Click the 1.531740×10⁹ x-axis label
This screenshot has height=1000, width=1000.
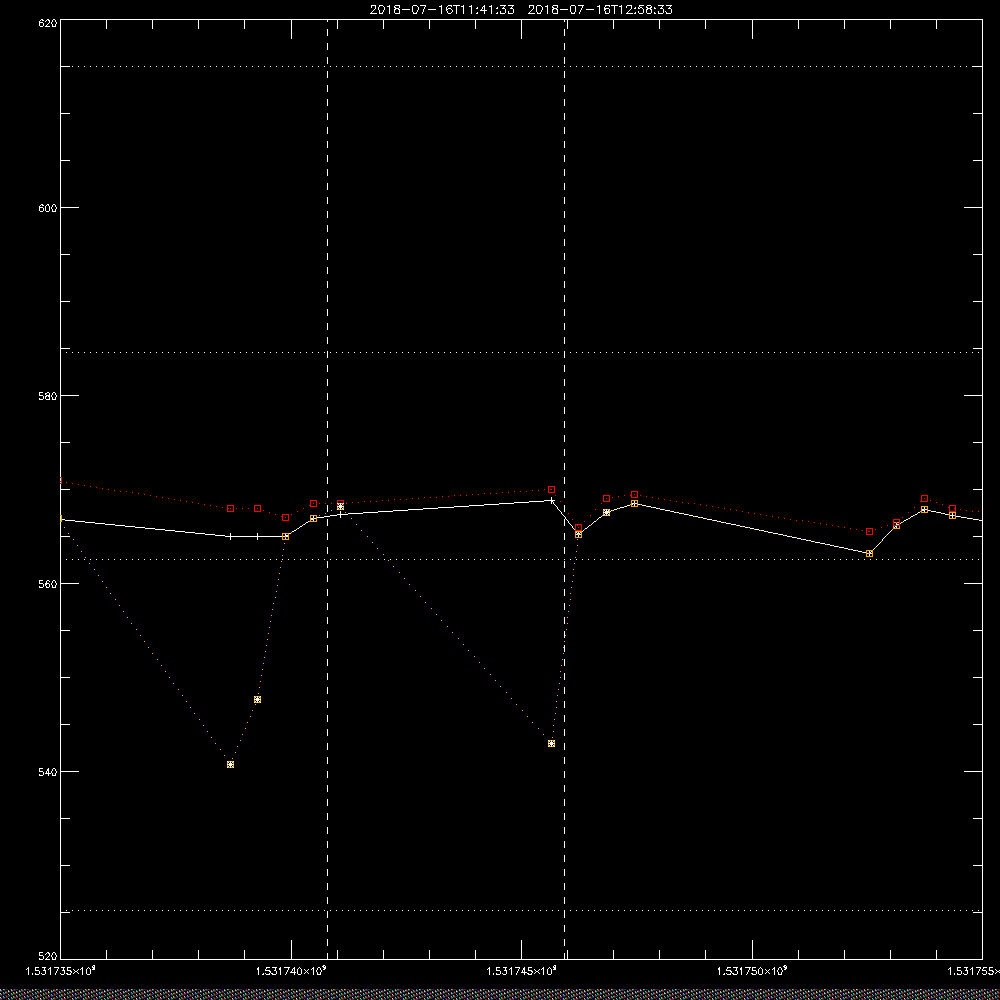click(x=291, y=971)
